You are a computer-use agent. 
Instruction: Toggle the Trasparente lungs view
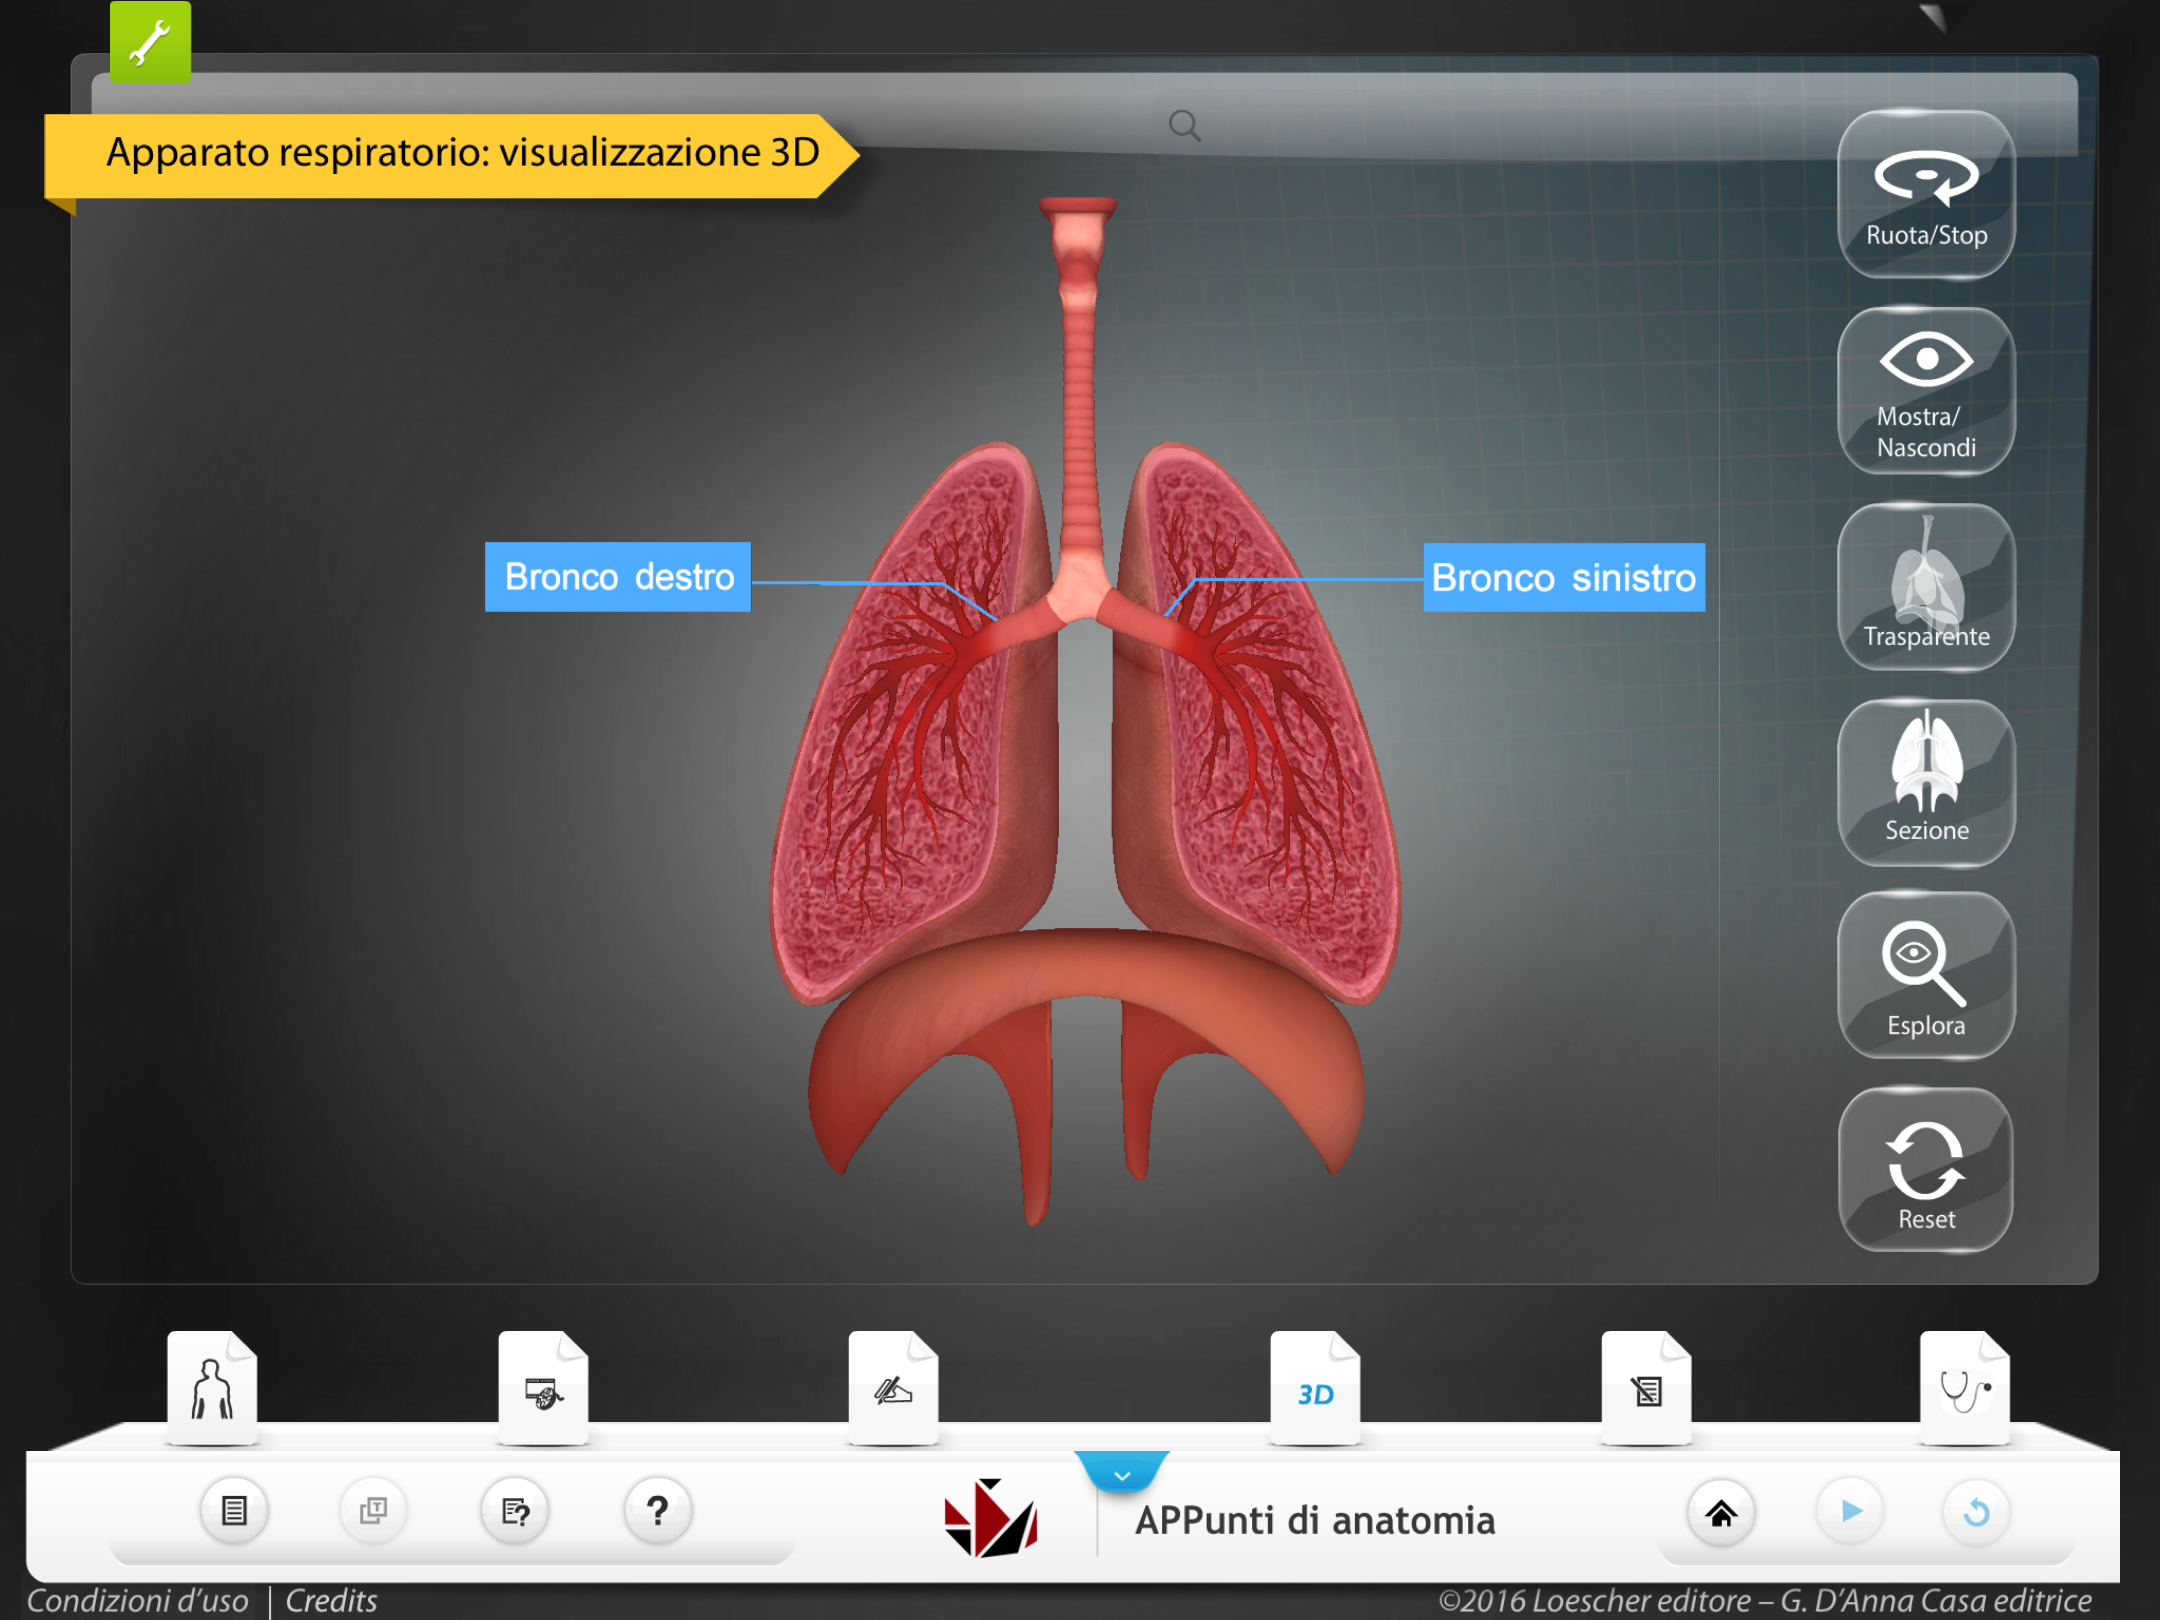1925,586
